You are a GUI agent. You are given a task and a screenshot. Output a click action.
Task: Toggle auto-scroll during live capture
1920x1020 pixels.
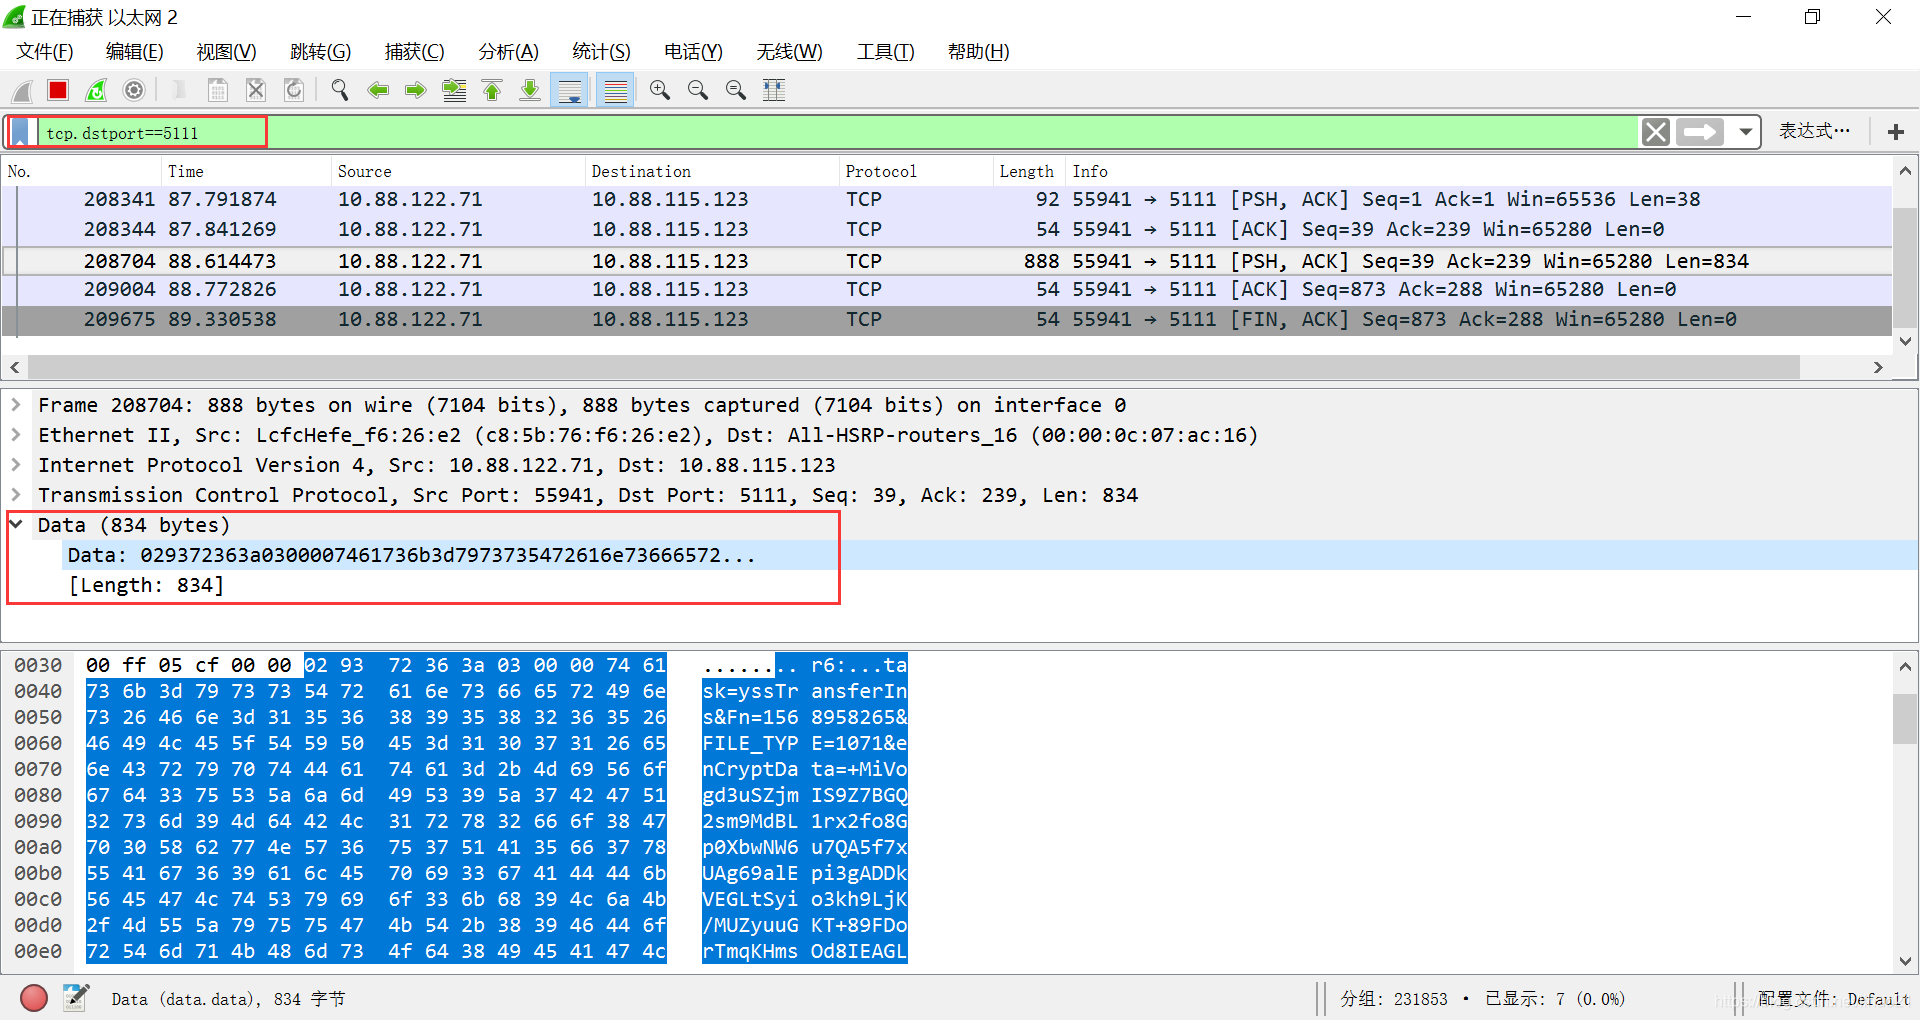tap(570, 91)
